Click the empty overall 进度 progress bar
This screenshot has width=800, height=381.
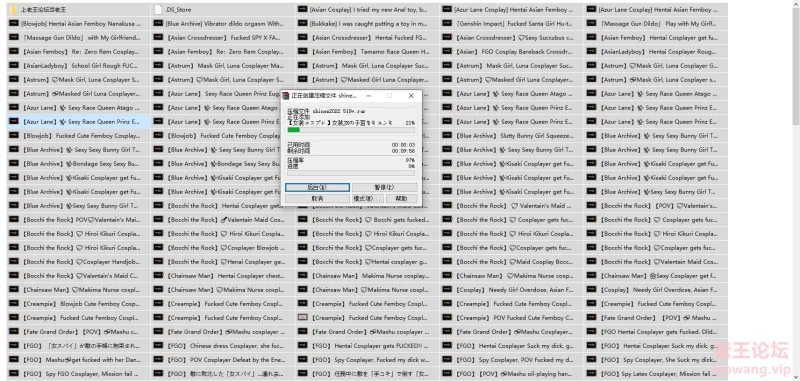point(351,173)
